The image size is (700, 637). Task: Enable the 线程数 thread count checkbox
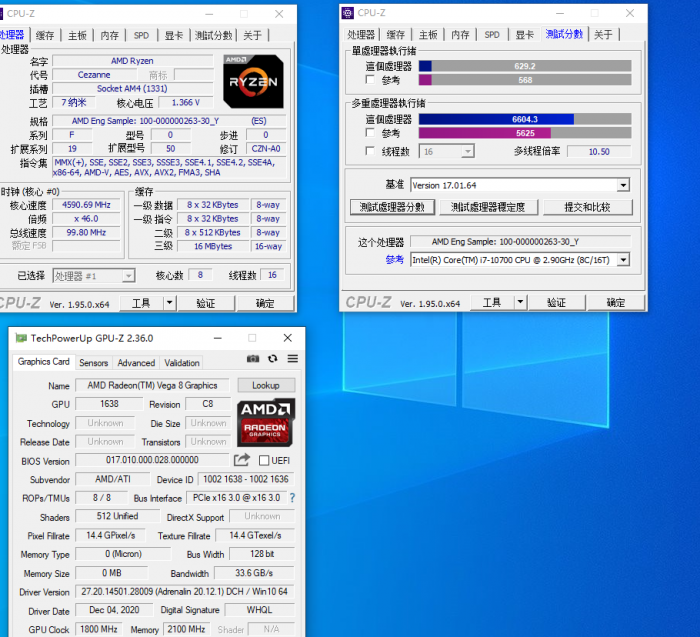tap(371, 152)
